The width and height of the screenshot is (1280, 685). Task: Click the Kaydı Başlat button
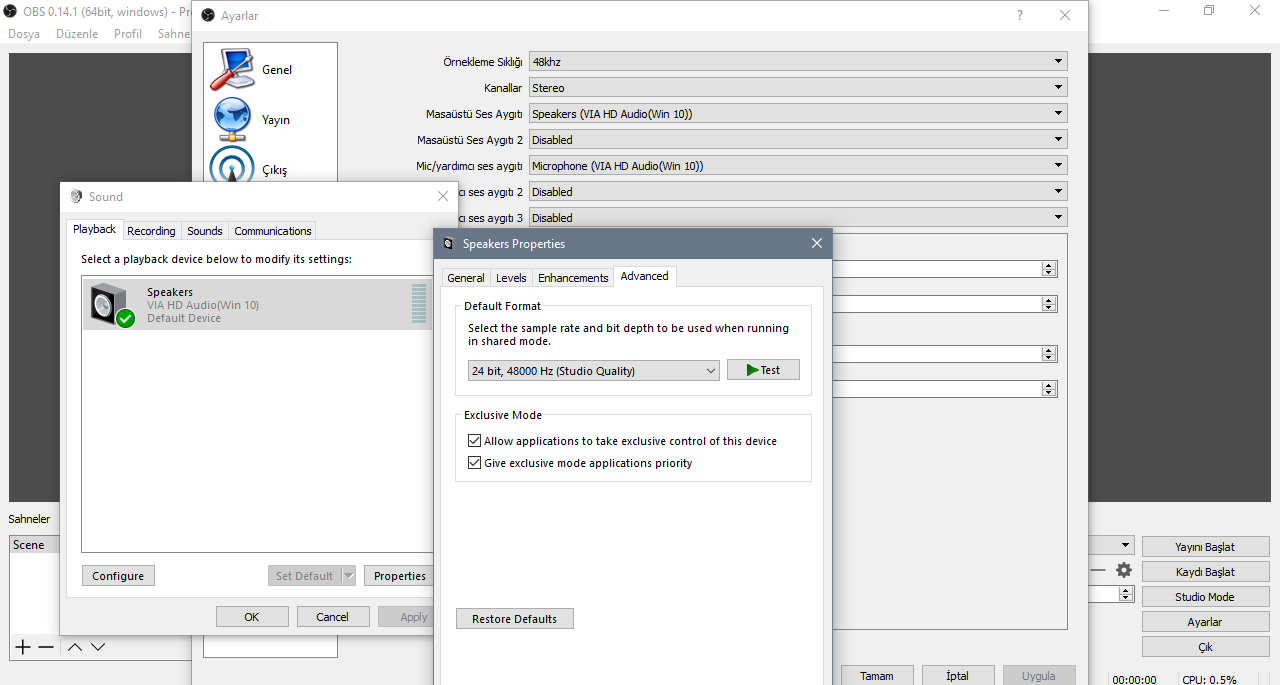coord(1205,572)
